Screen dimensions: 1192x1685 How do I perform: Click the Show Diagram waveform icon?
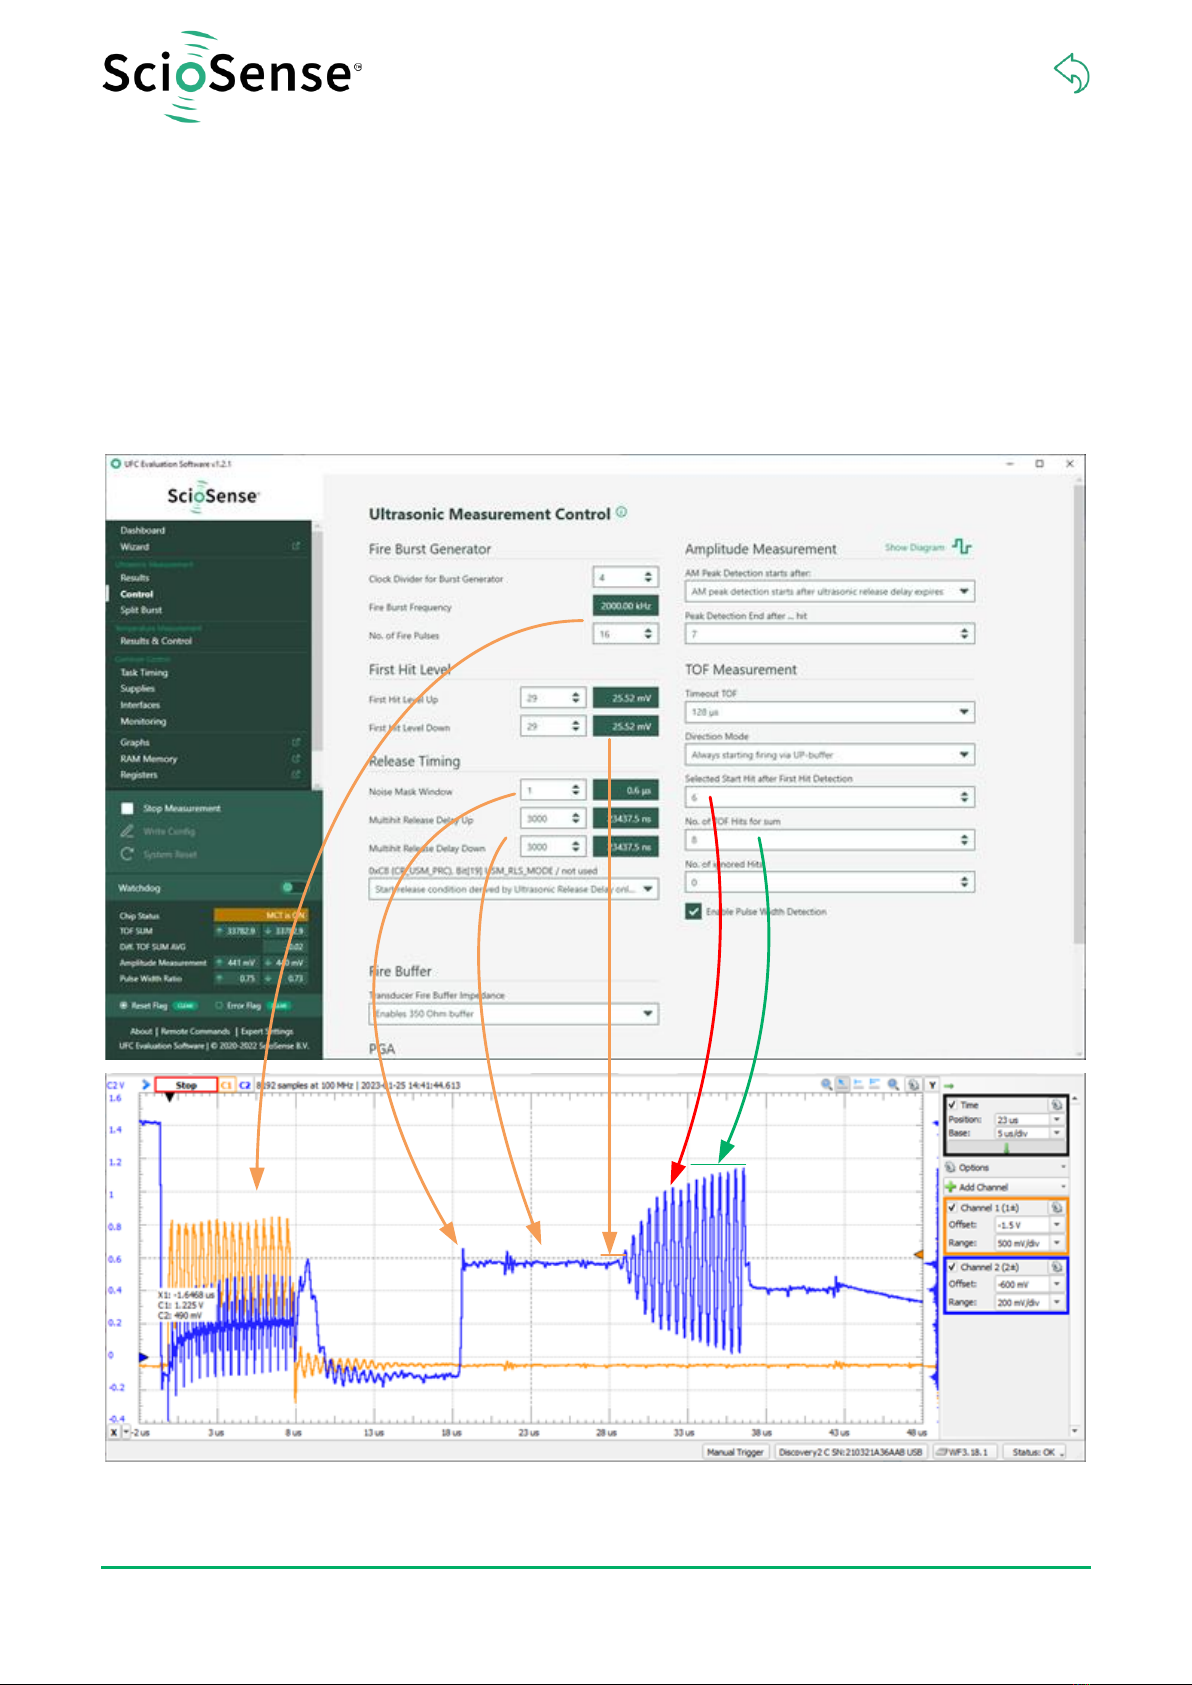point(962,547)
